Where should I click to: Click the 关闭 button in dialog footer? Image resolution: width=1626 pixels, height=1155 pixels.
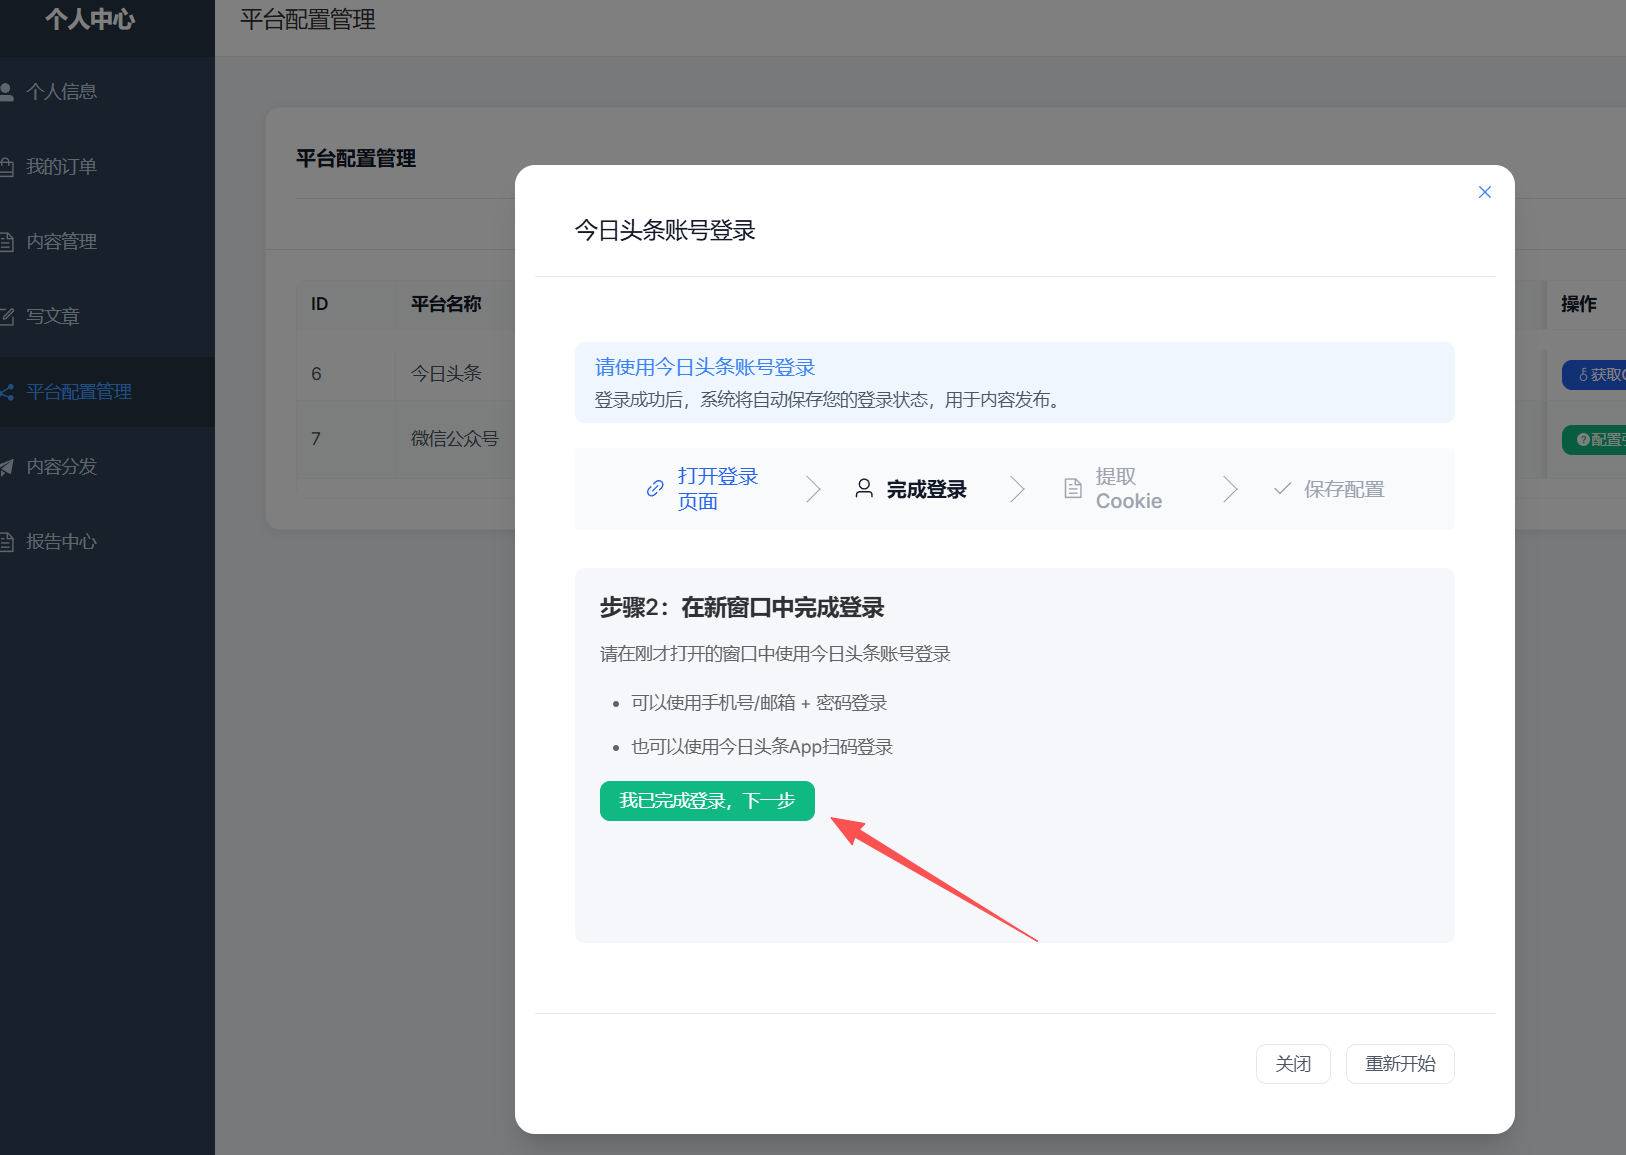click(x=1293, y=1064)
